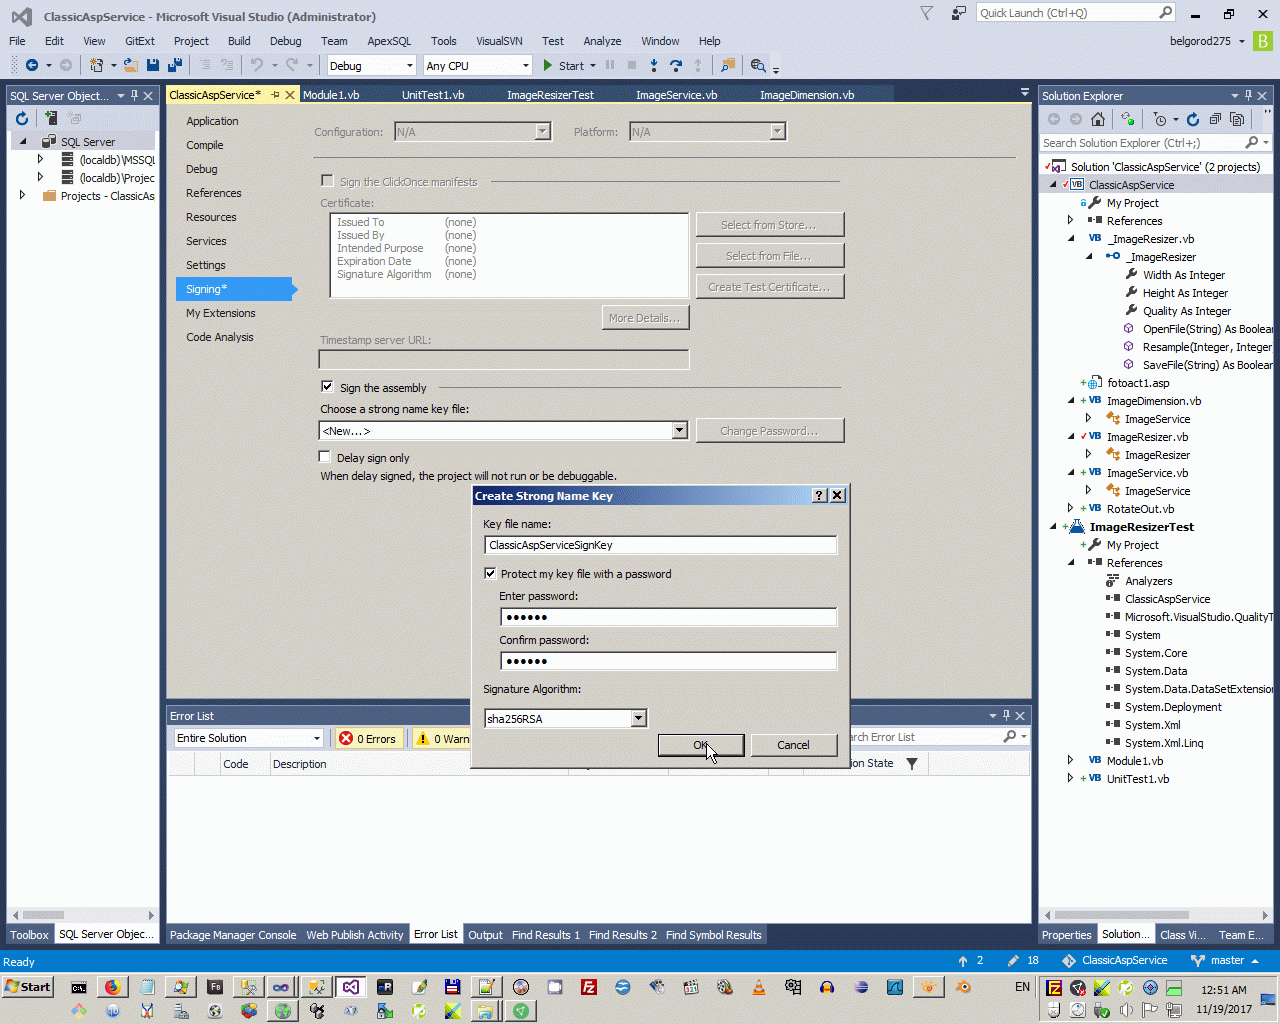Open the ApexSQL menu

[x=389, y=41]
